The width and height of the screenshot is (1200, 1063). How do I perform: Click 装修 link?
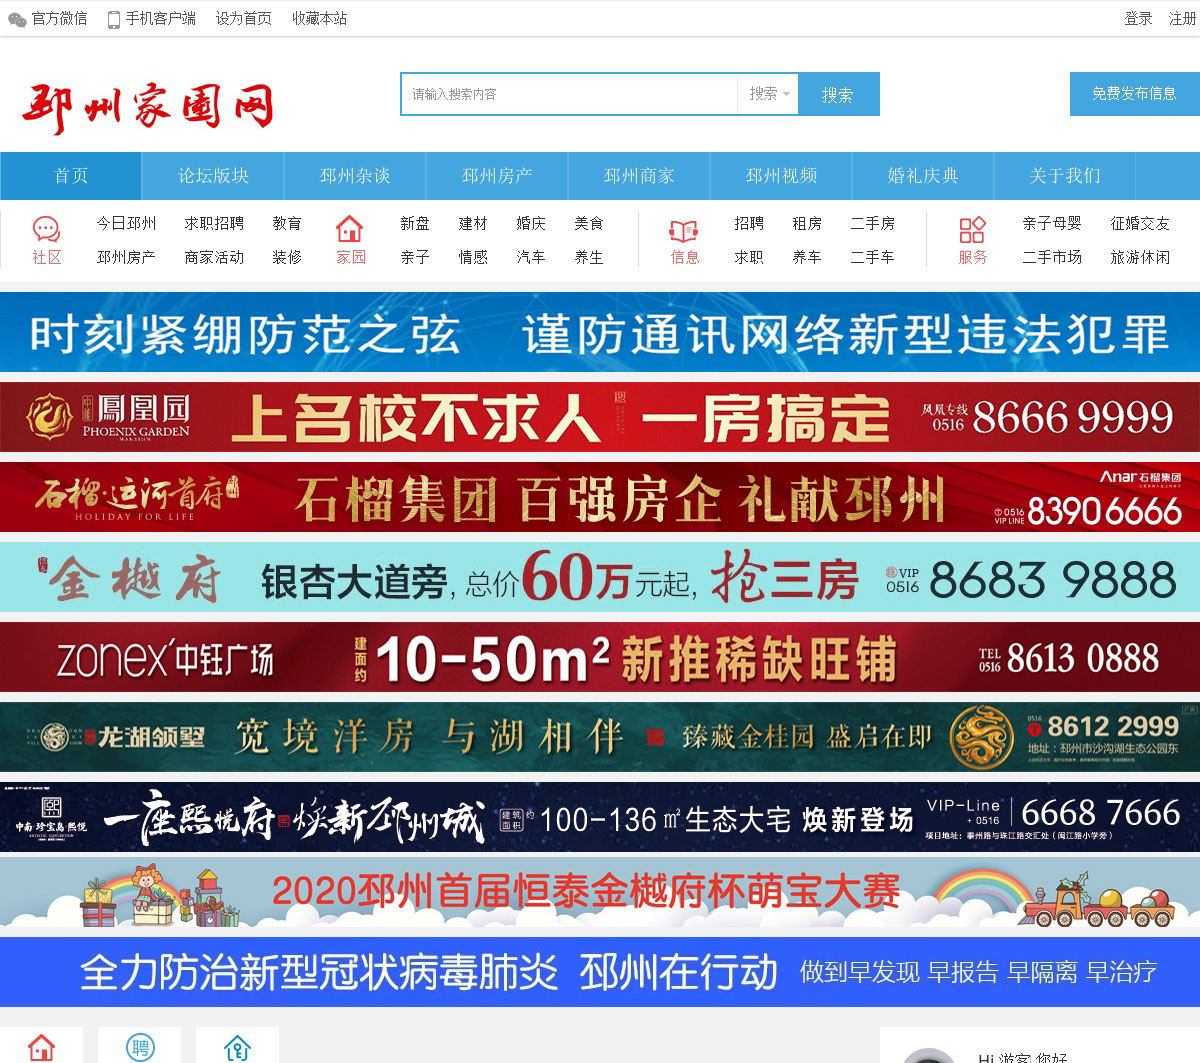click(x=287, y=257)
